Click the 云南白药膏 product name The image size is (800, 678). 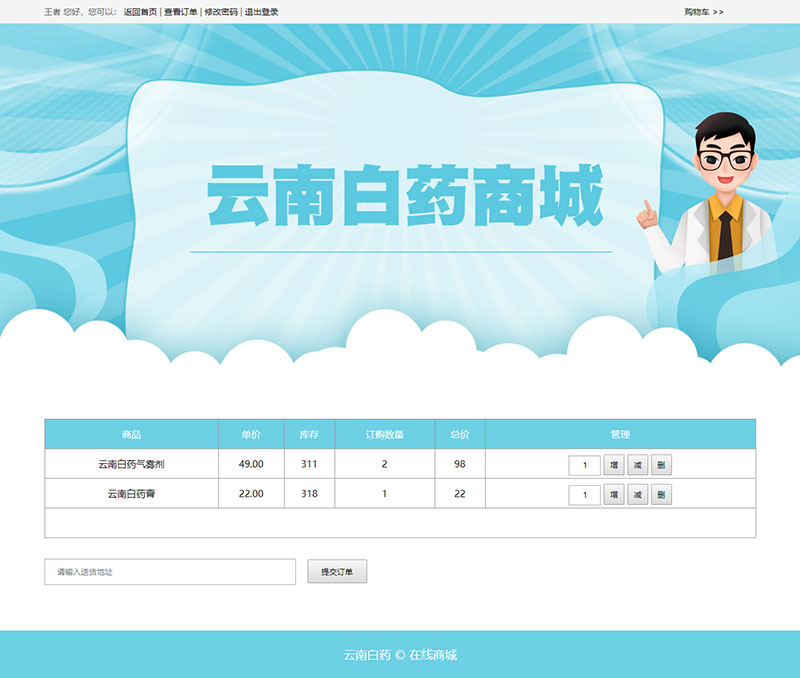[x=131, y=494]
